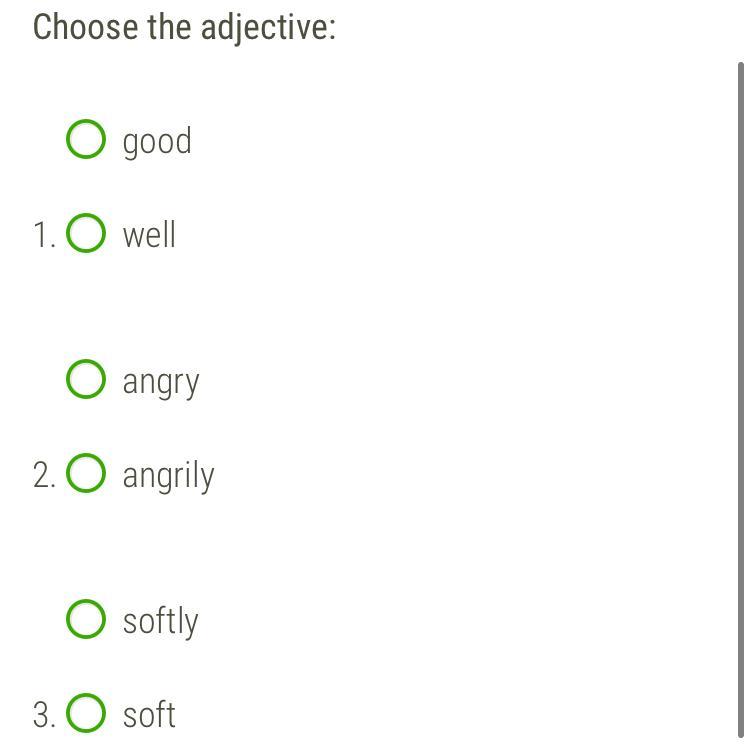
Task: Click the 'angrily' option text
Action: pyautogui.click(x=168, y=475)
